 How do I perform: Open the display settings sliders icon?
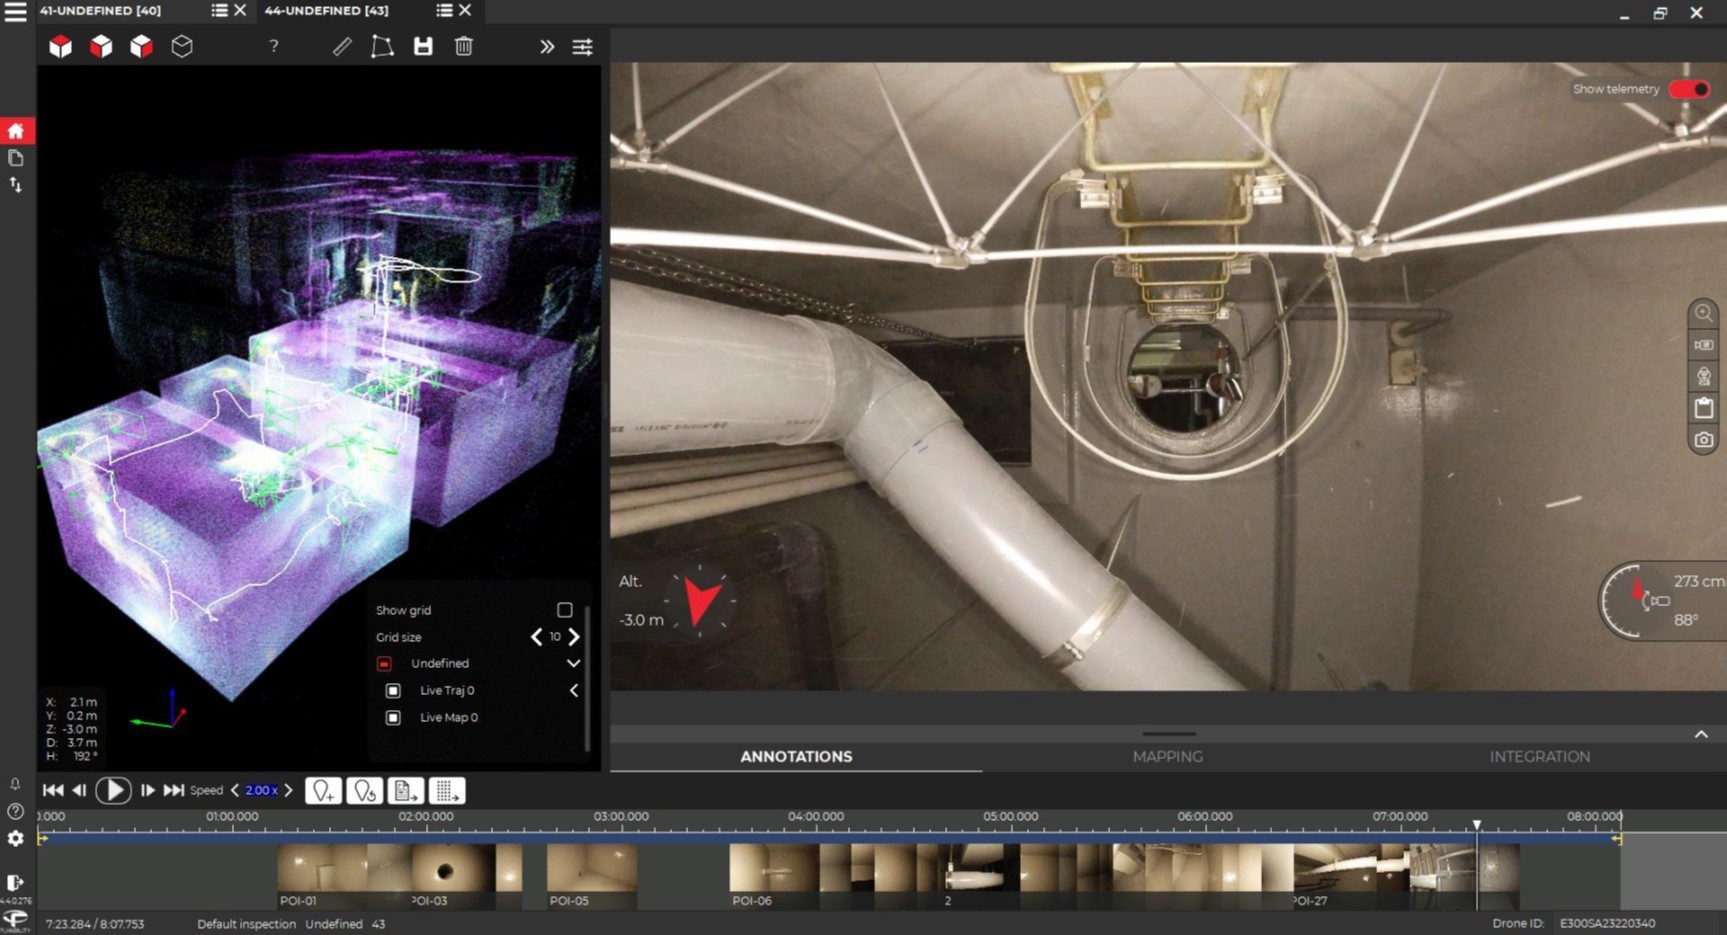pyautogui.click(x=582, y=47)
